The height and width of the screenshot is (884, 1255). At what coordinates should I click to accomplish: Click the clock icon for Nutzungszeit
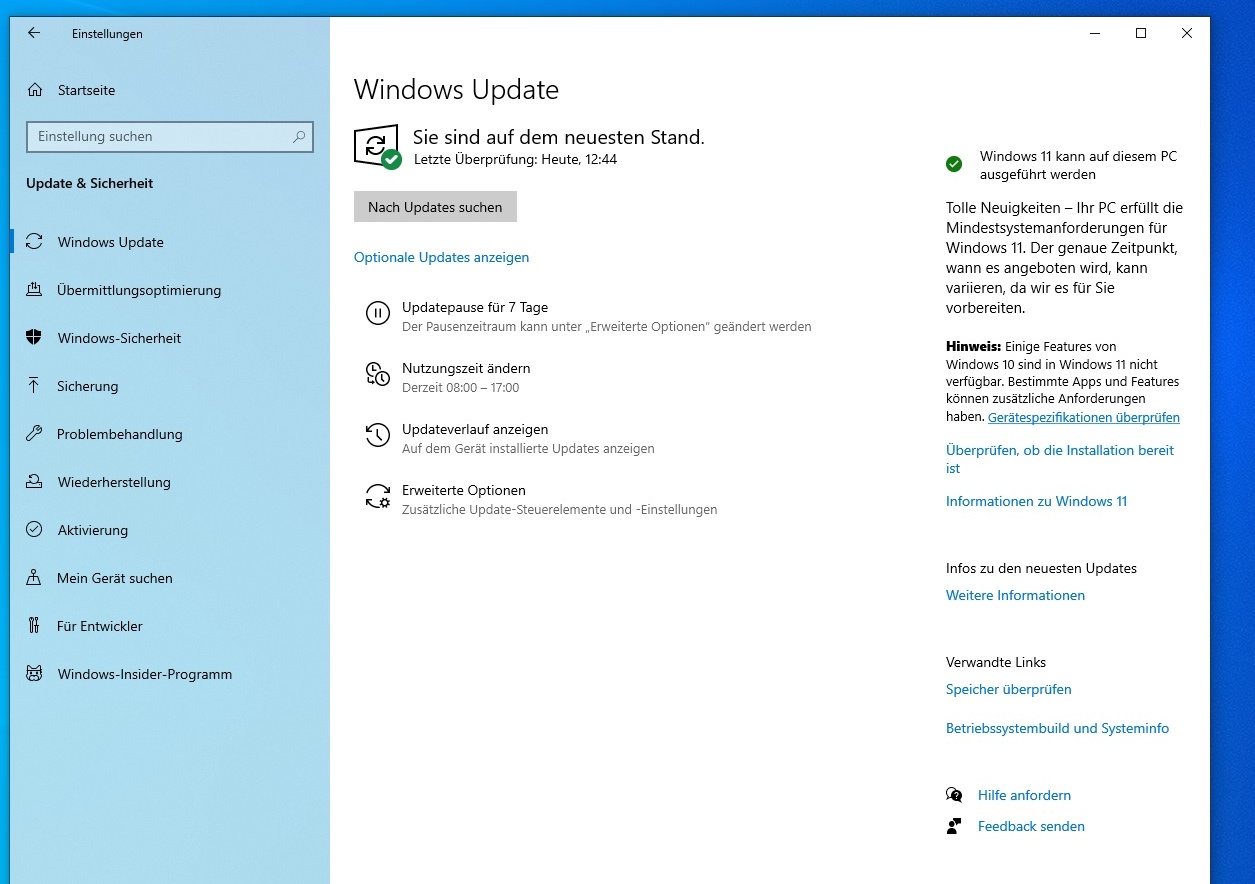point(377,374)
